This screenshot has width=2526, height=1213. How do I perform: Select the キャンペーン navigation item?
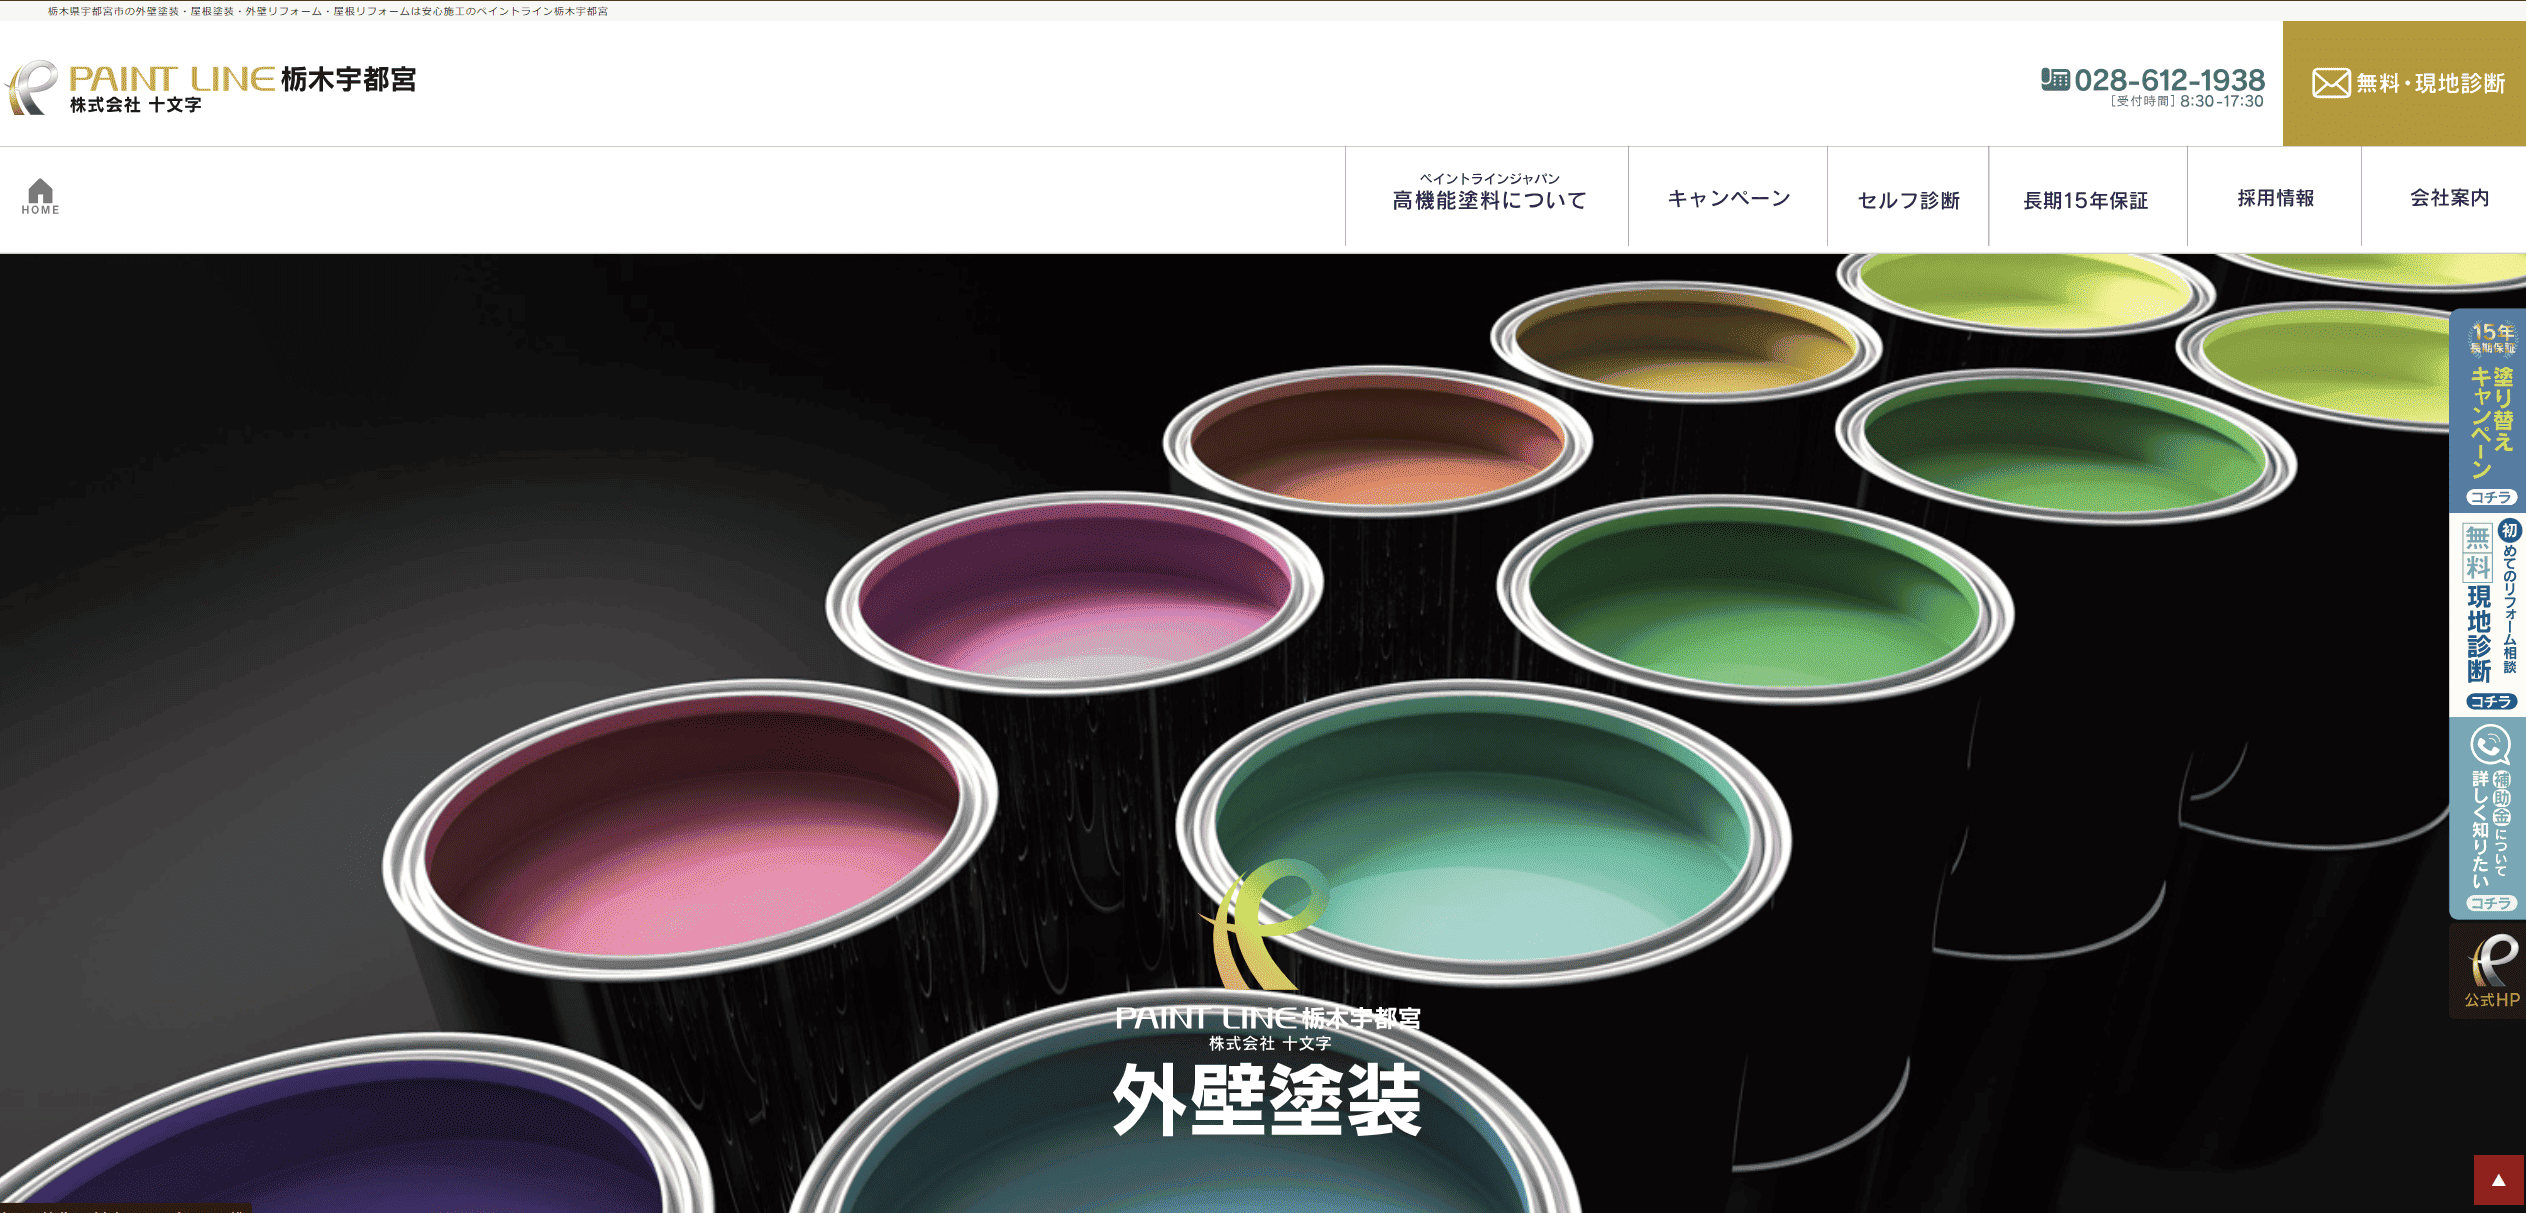[x=1728, y=197]
